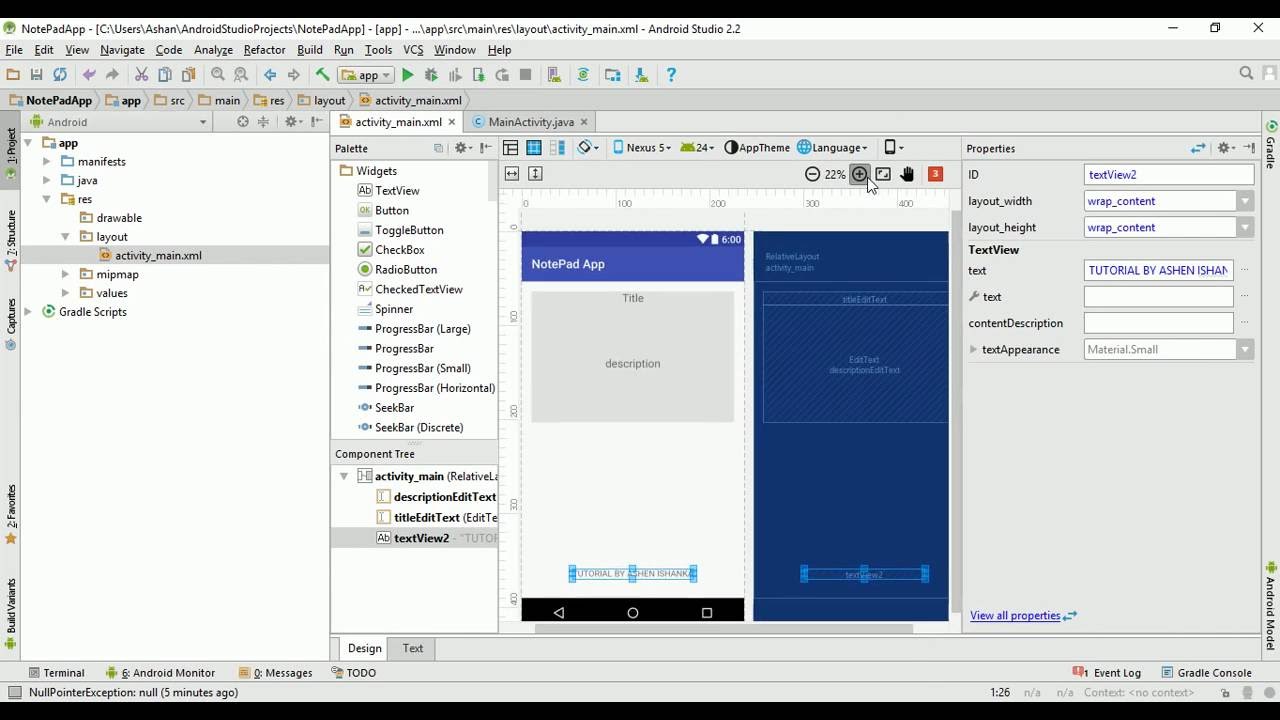The image size is (1280, 720).
Task: Expand Gradle Scripts node
Action: pyautogui.click(x=28, y=312)
